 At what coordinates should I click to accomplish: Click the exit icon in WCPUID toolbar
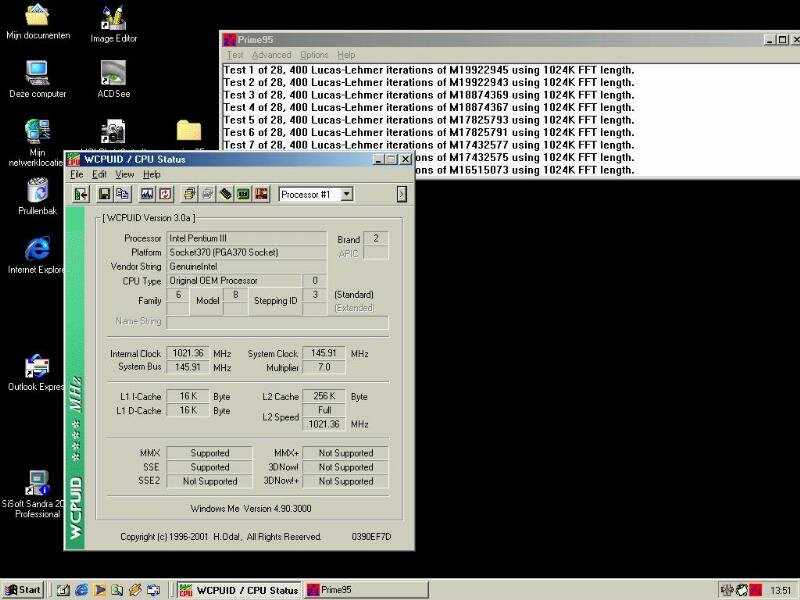(x=81, y=194)
